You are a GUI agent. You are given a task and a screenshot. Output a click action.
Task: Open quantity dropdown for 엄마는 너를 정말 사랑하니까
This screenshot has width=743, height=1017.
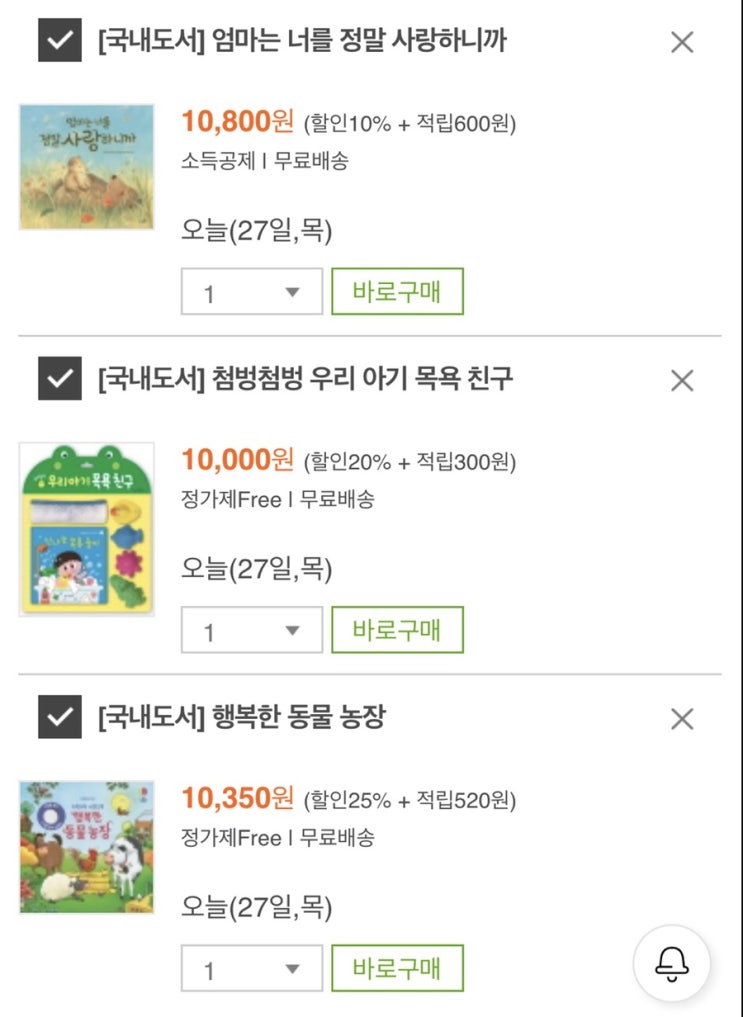pyautogui.click(x=252, y=292)
